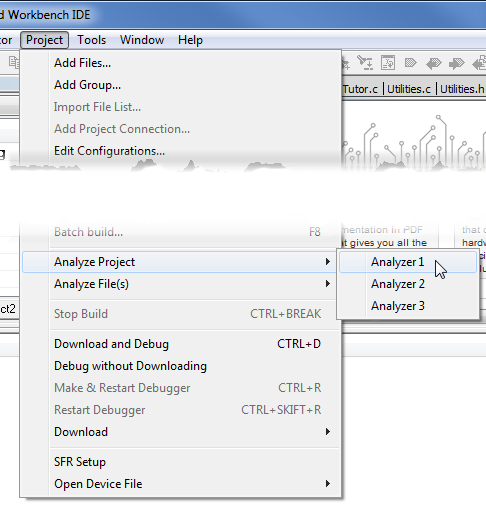486x508 pixels.
Task: Open the Tools menu
Action: pos(91,40)
